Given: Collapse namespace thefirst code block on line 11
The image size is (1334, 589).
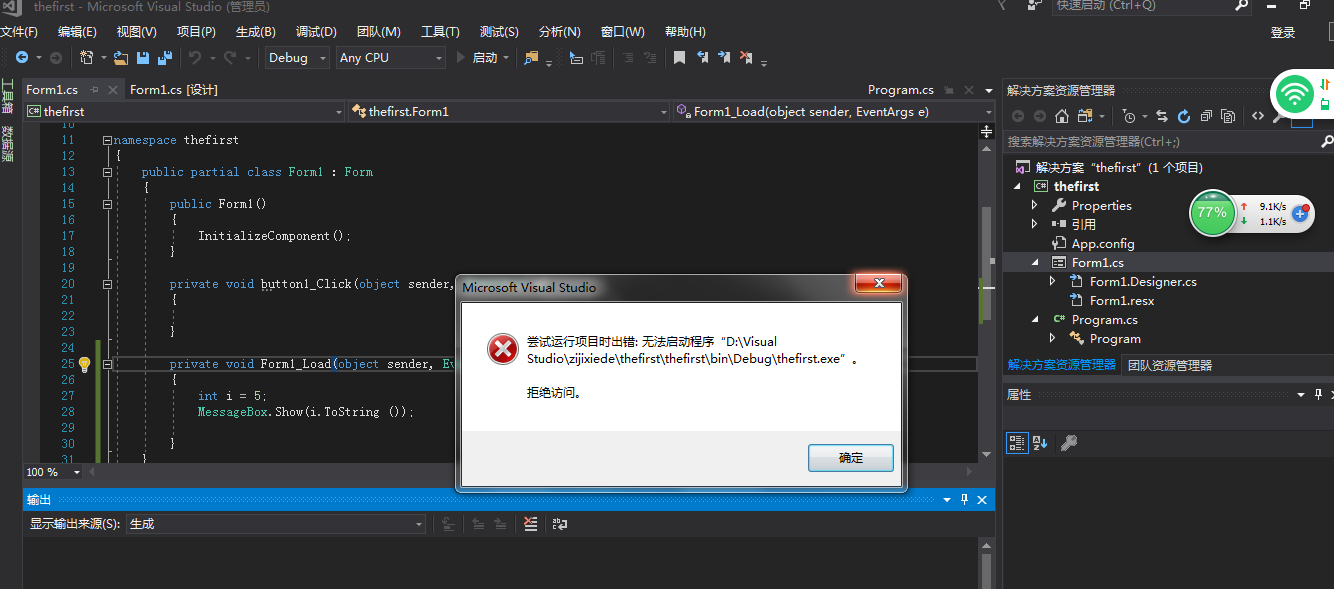Looking at the screenshot, I should point(107,140).
